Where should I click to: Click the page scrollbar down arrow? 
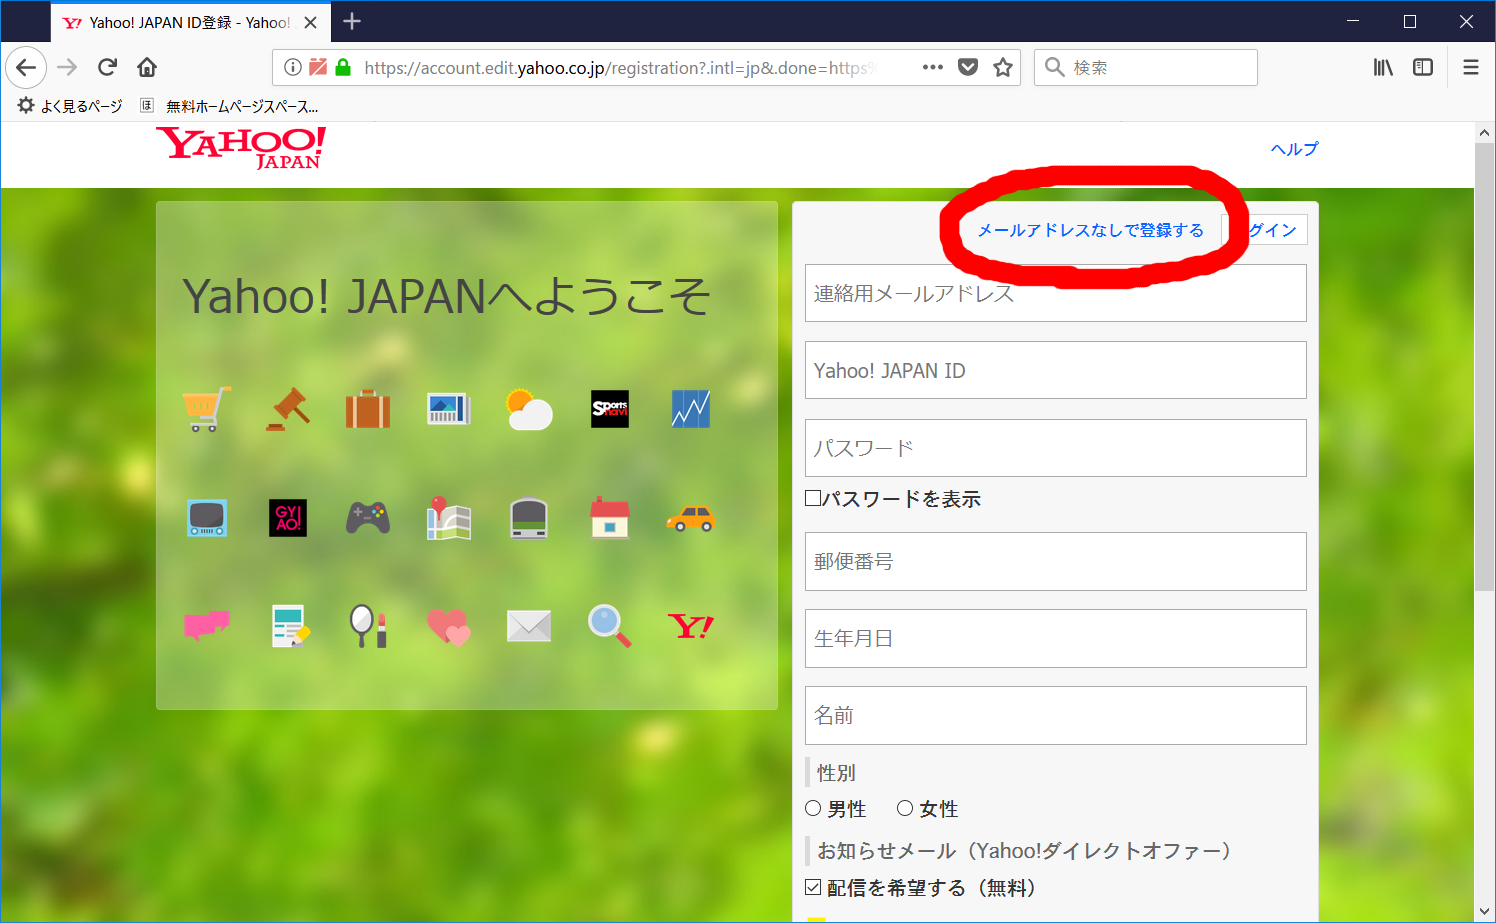pos(1484,911)
